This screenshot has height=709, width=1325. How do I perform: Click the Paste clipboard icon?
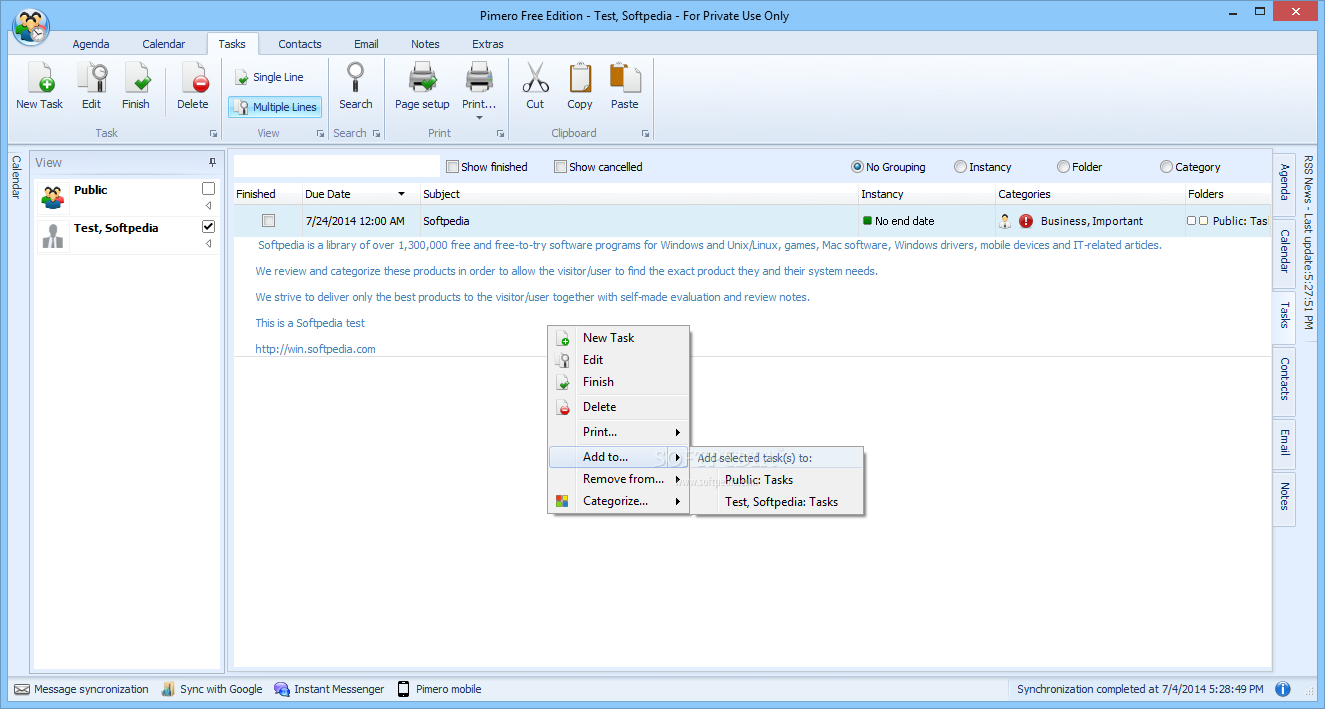(x=624, y=78)
